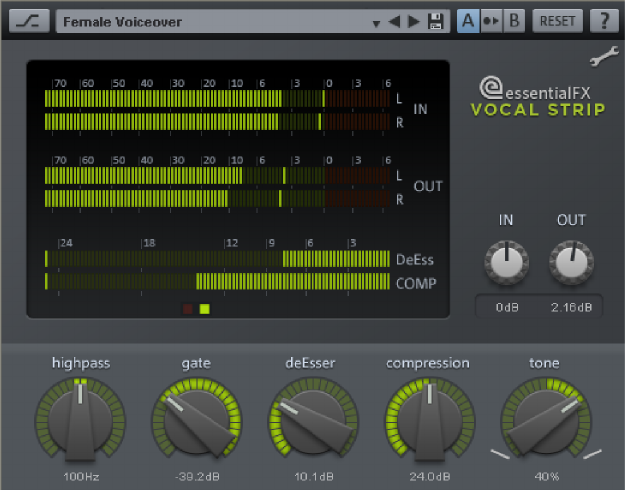Switch to the B comparison state
625x490 pixels.
click(x=514, y=21)
